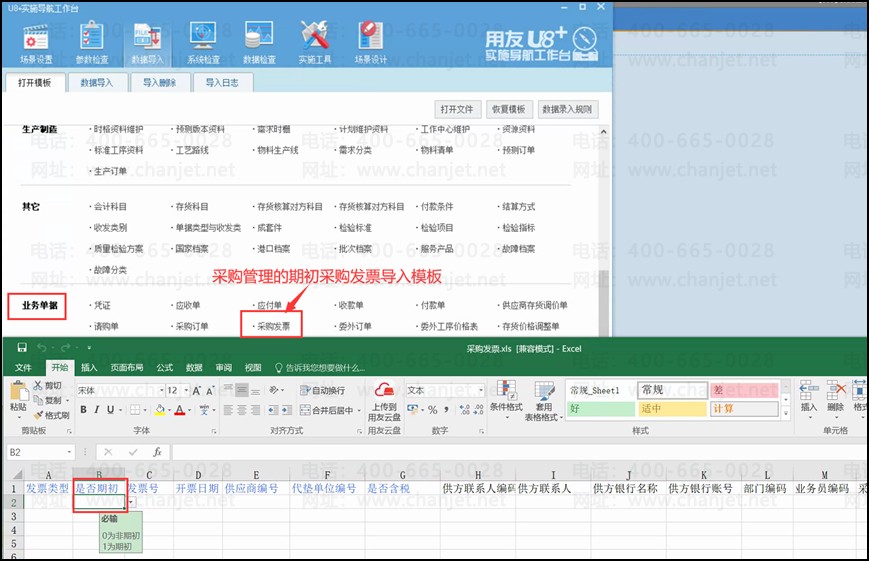Image resolution: width=869 pixels, height=561 pixels.
Task: Open 条件格式 in Excel ribbon
Action: [506, 398]
